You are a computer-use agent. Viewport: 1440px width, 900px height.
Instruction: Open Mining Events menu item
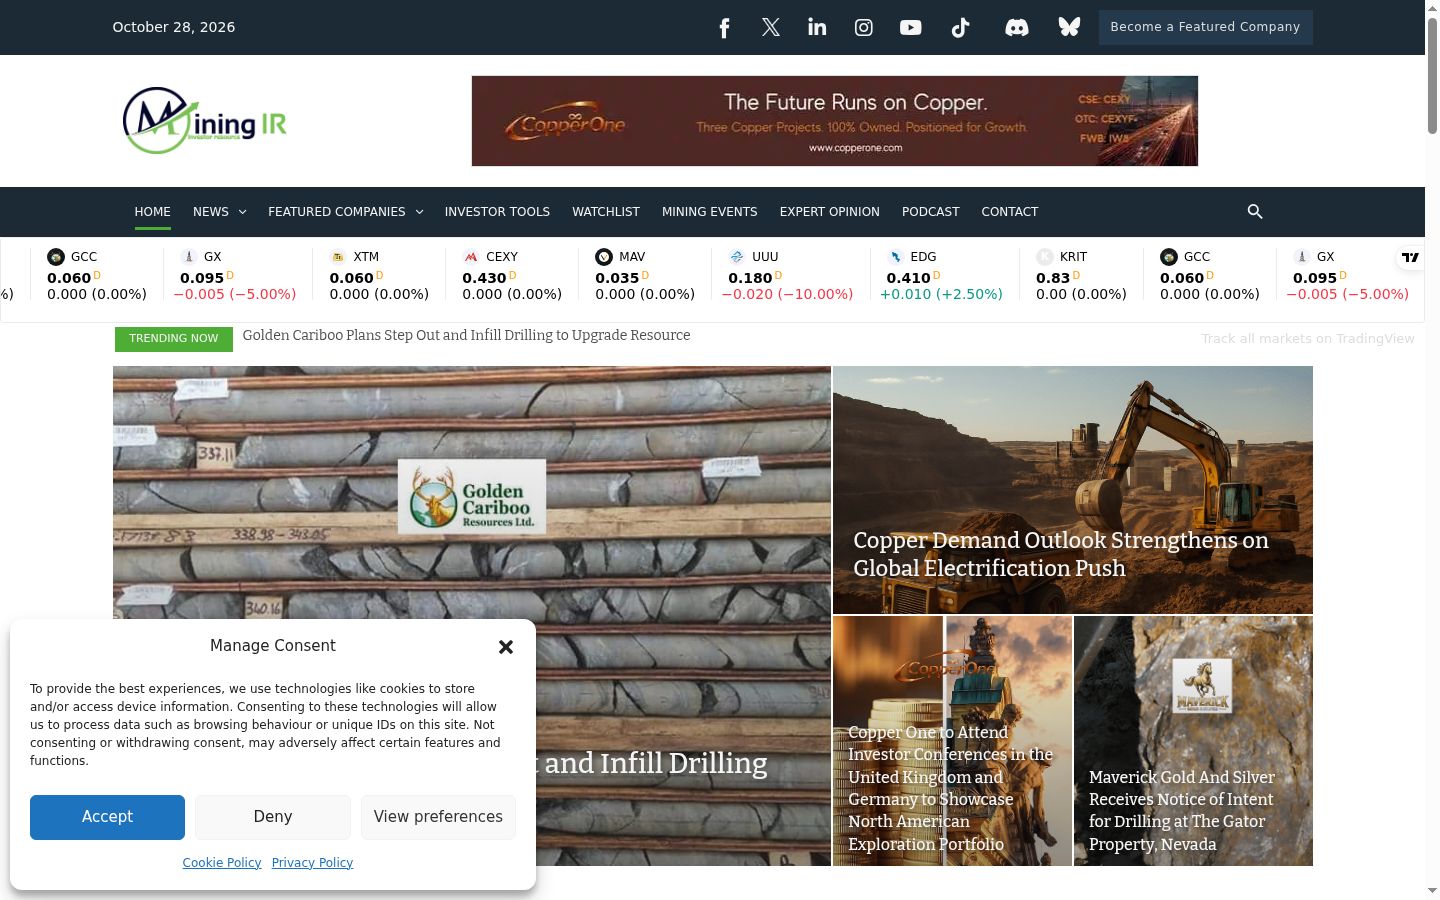[x=710, y=212]
